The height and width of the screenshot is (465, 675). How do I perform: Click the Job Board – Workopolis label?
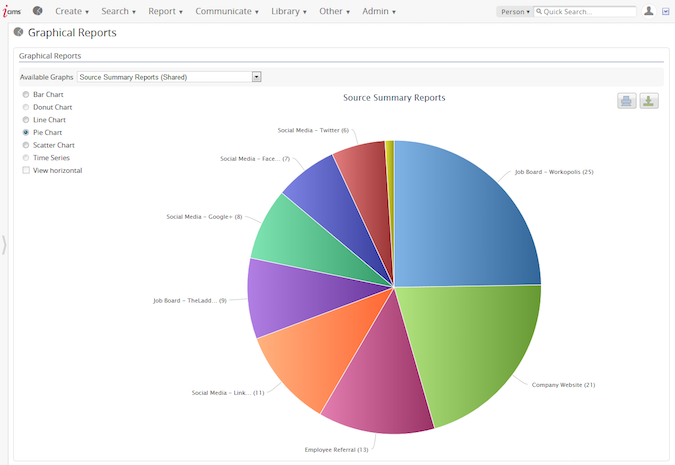pos(553,172)
